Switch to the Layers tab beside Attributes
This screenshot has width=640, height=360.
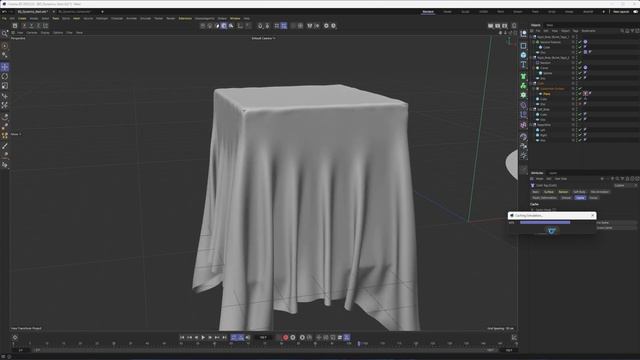tap(553, 173)
